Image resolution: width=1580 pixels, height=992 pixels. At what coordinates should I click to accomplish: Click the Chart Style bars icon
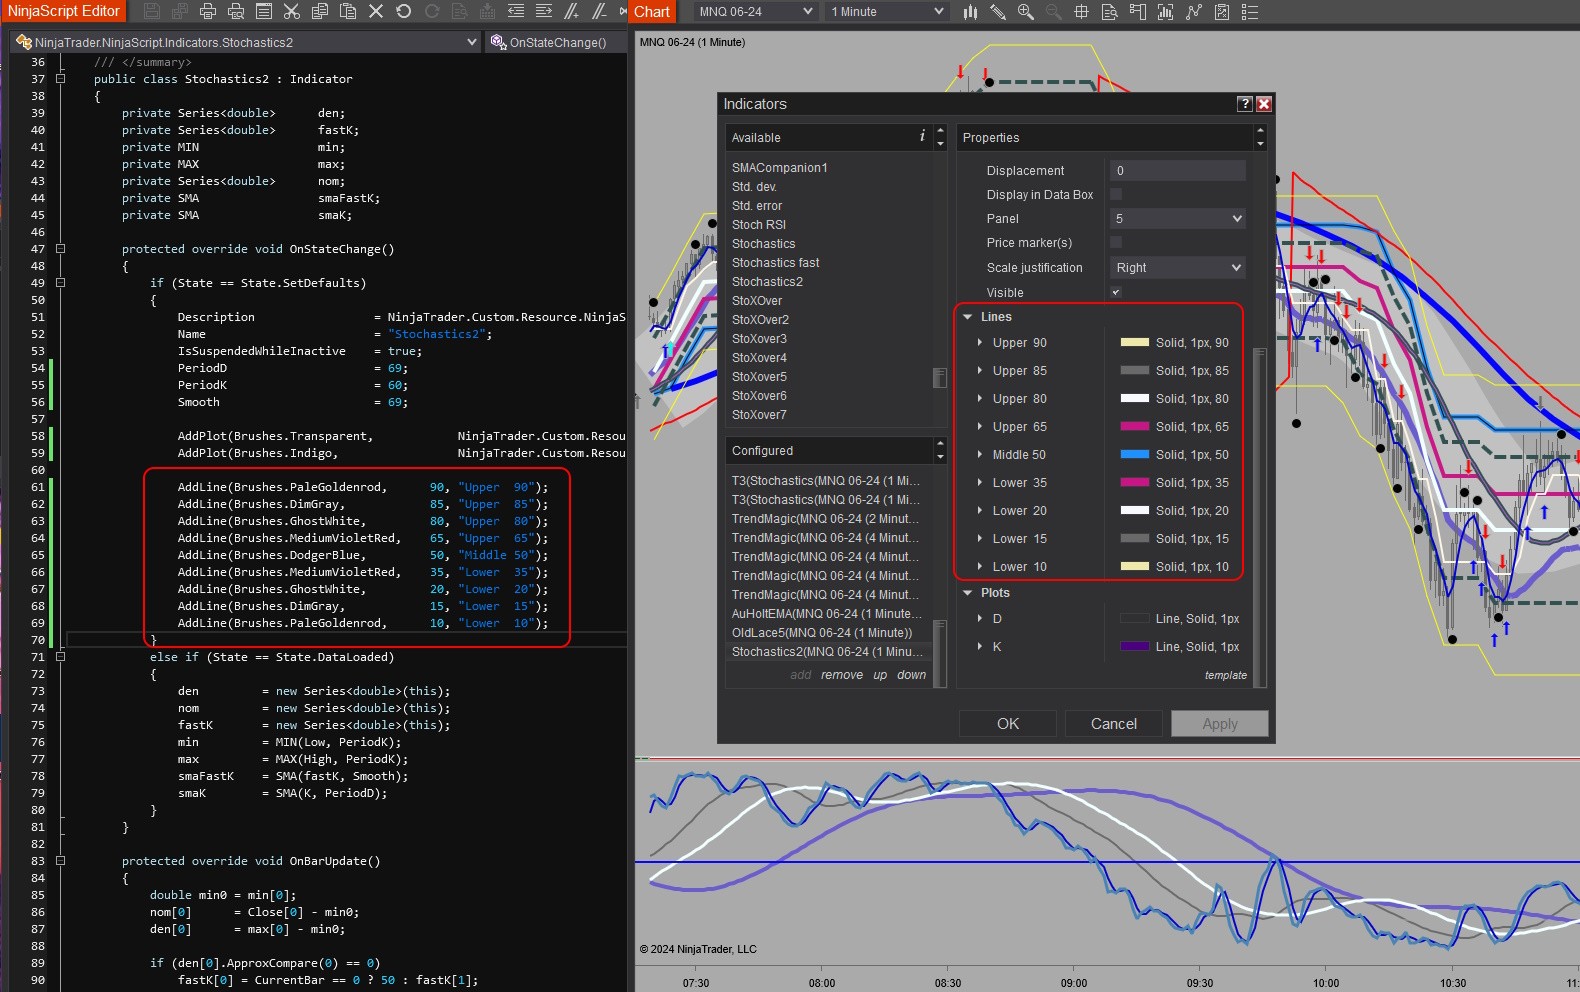970,12
